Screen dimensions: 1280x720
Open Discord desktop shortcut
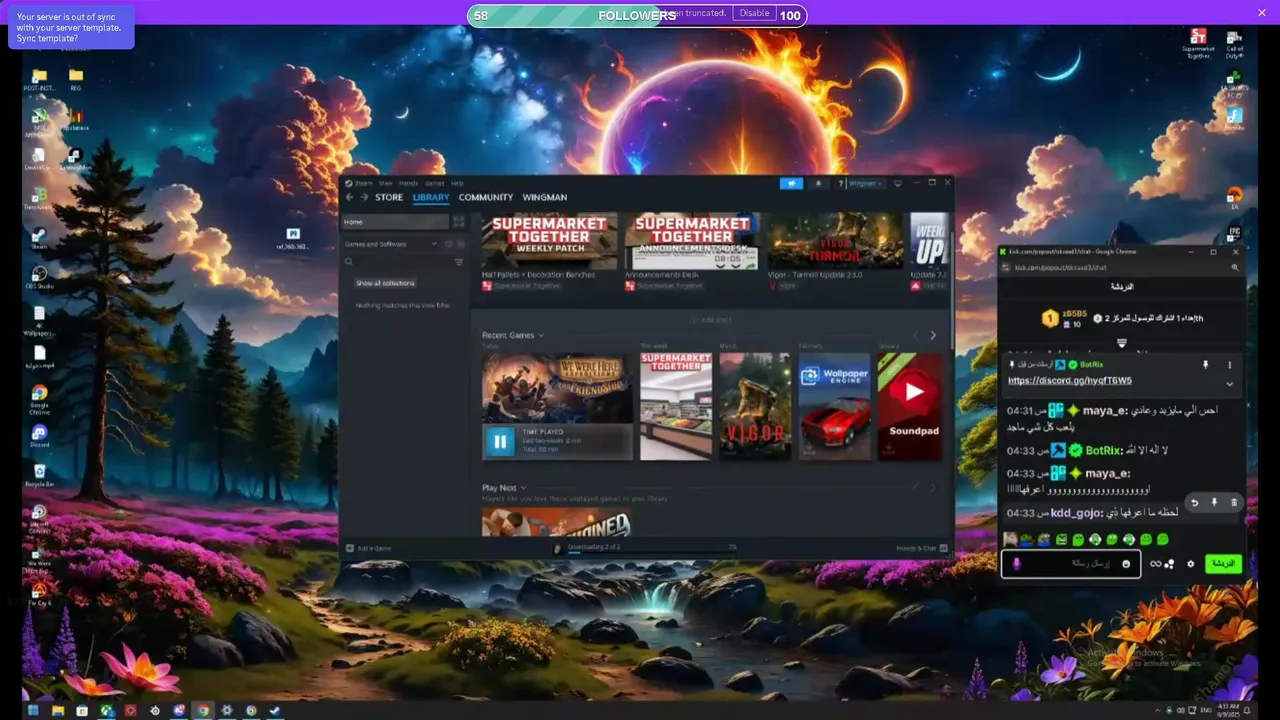[x=39, y=434]
